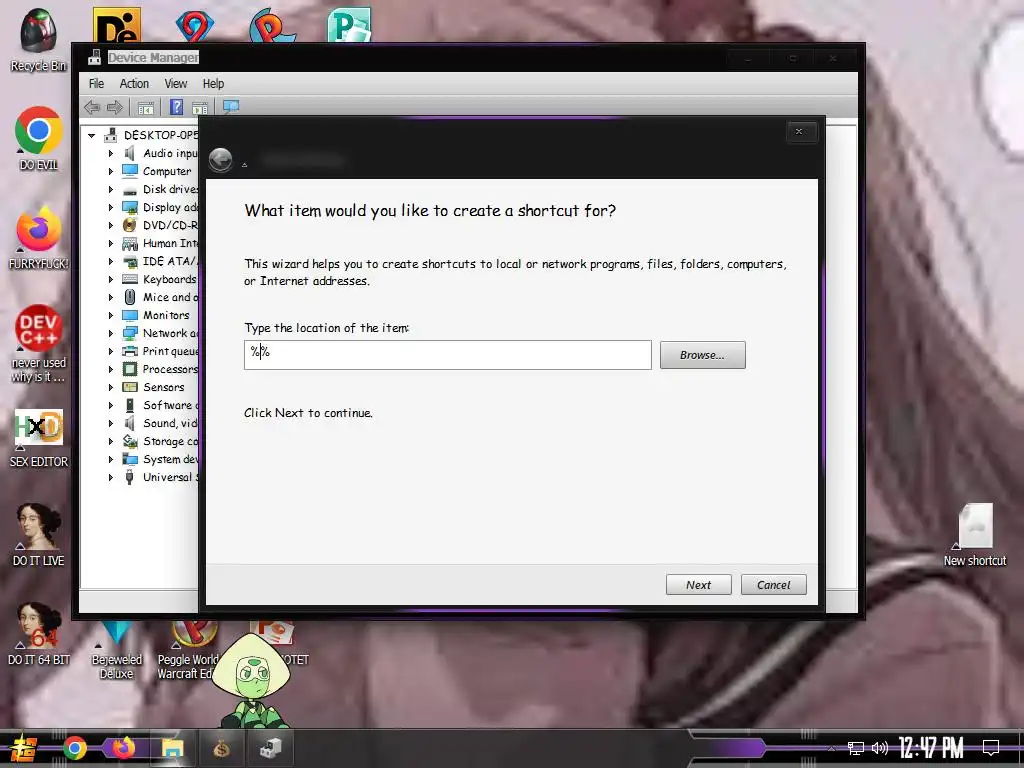The width and height of the screenshot is (1024, 768).
Task: Select the Storage controllers tree row
Action: tap(159, 441)
